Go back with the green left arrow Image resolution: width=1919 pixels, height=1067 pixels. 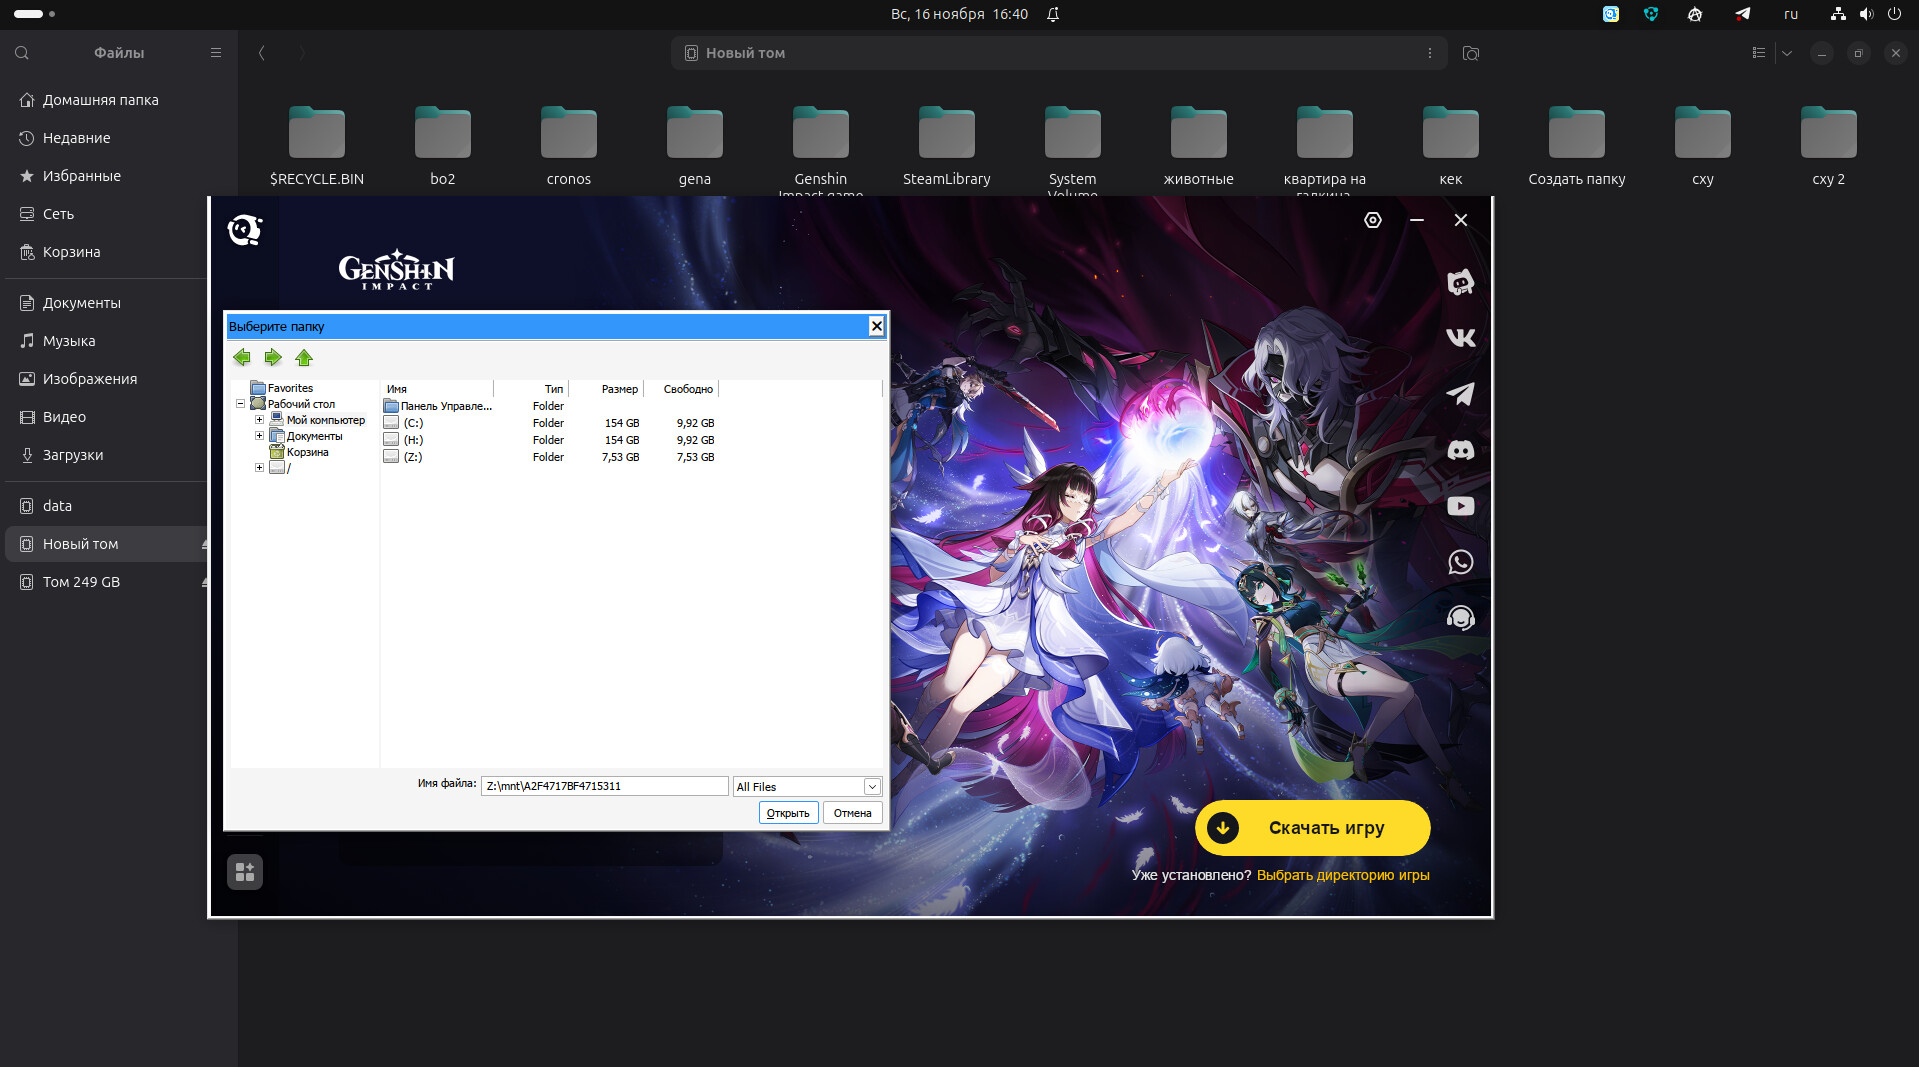pos(241,358)
